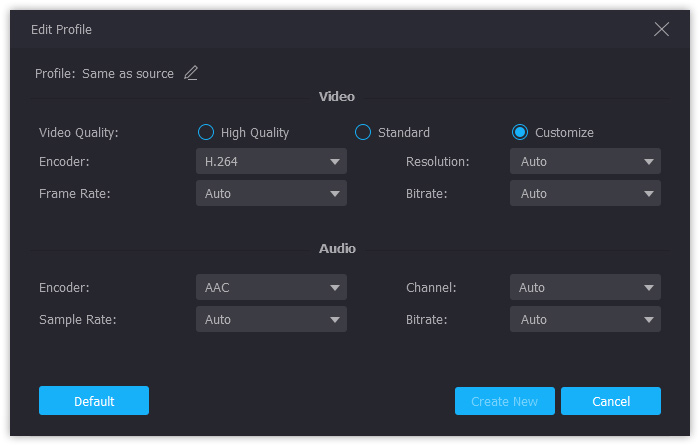Click the 'Same as source' profile name

coord(128,74)
